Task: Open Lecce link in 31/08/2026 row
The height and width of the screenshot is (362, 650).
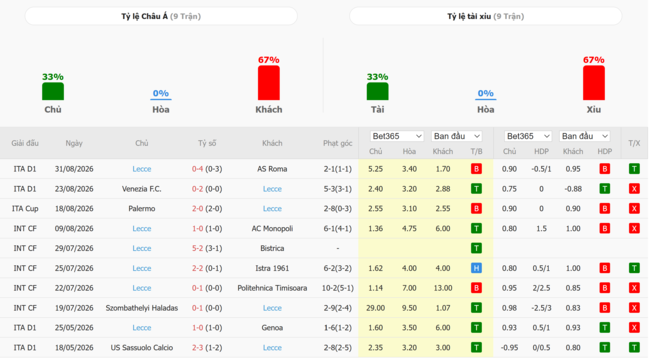Action: point(142,169)
